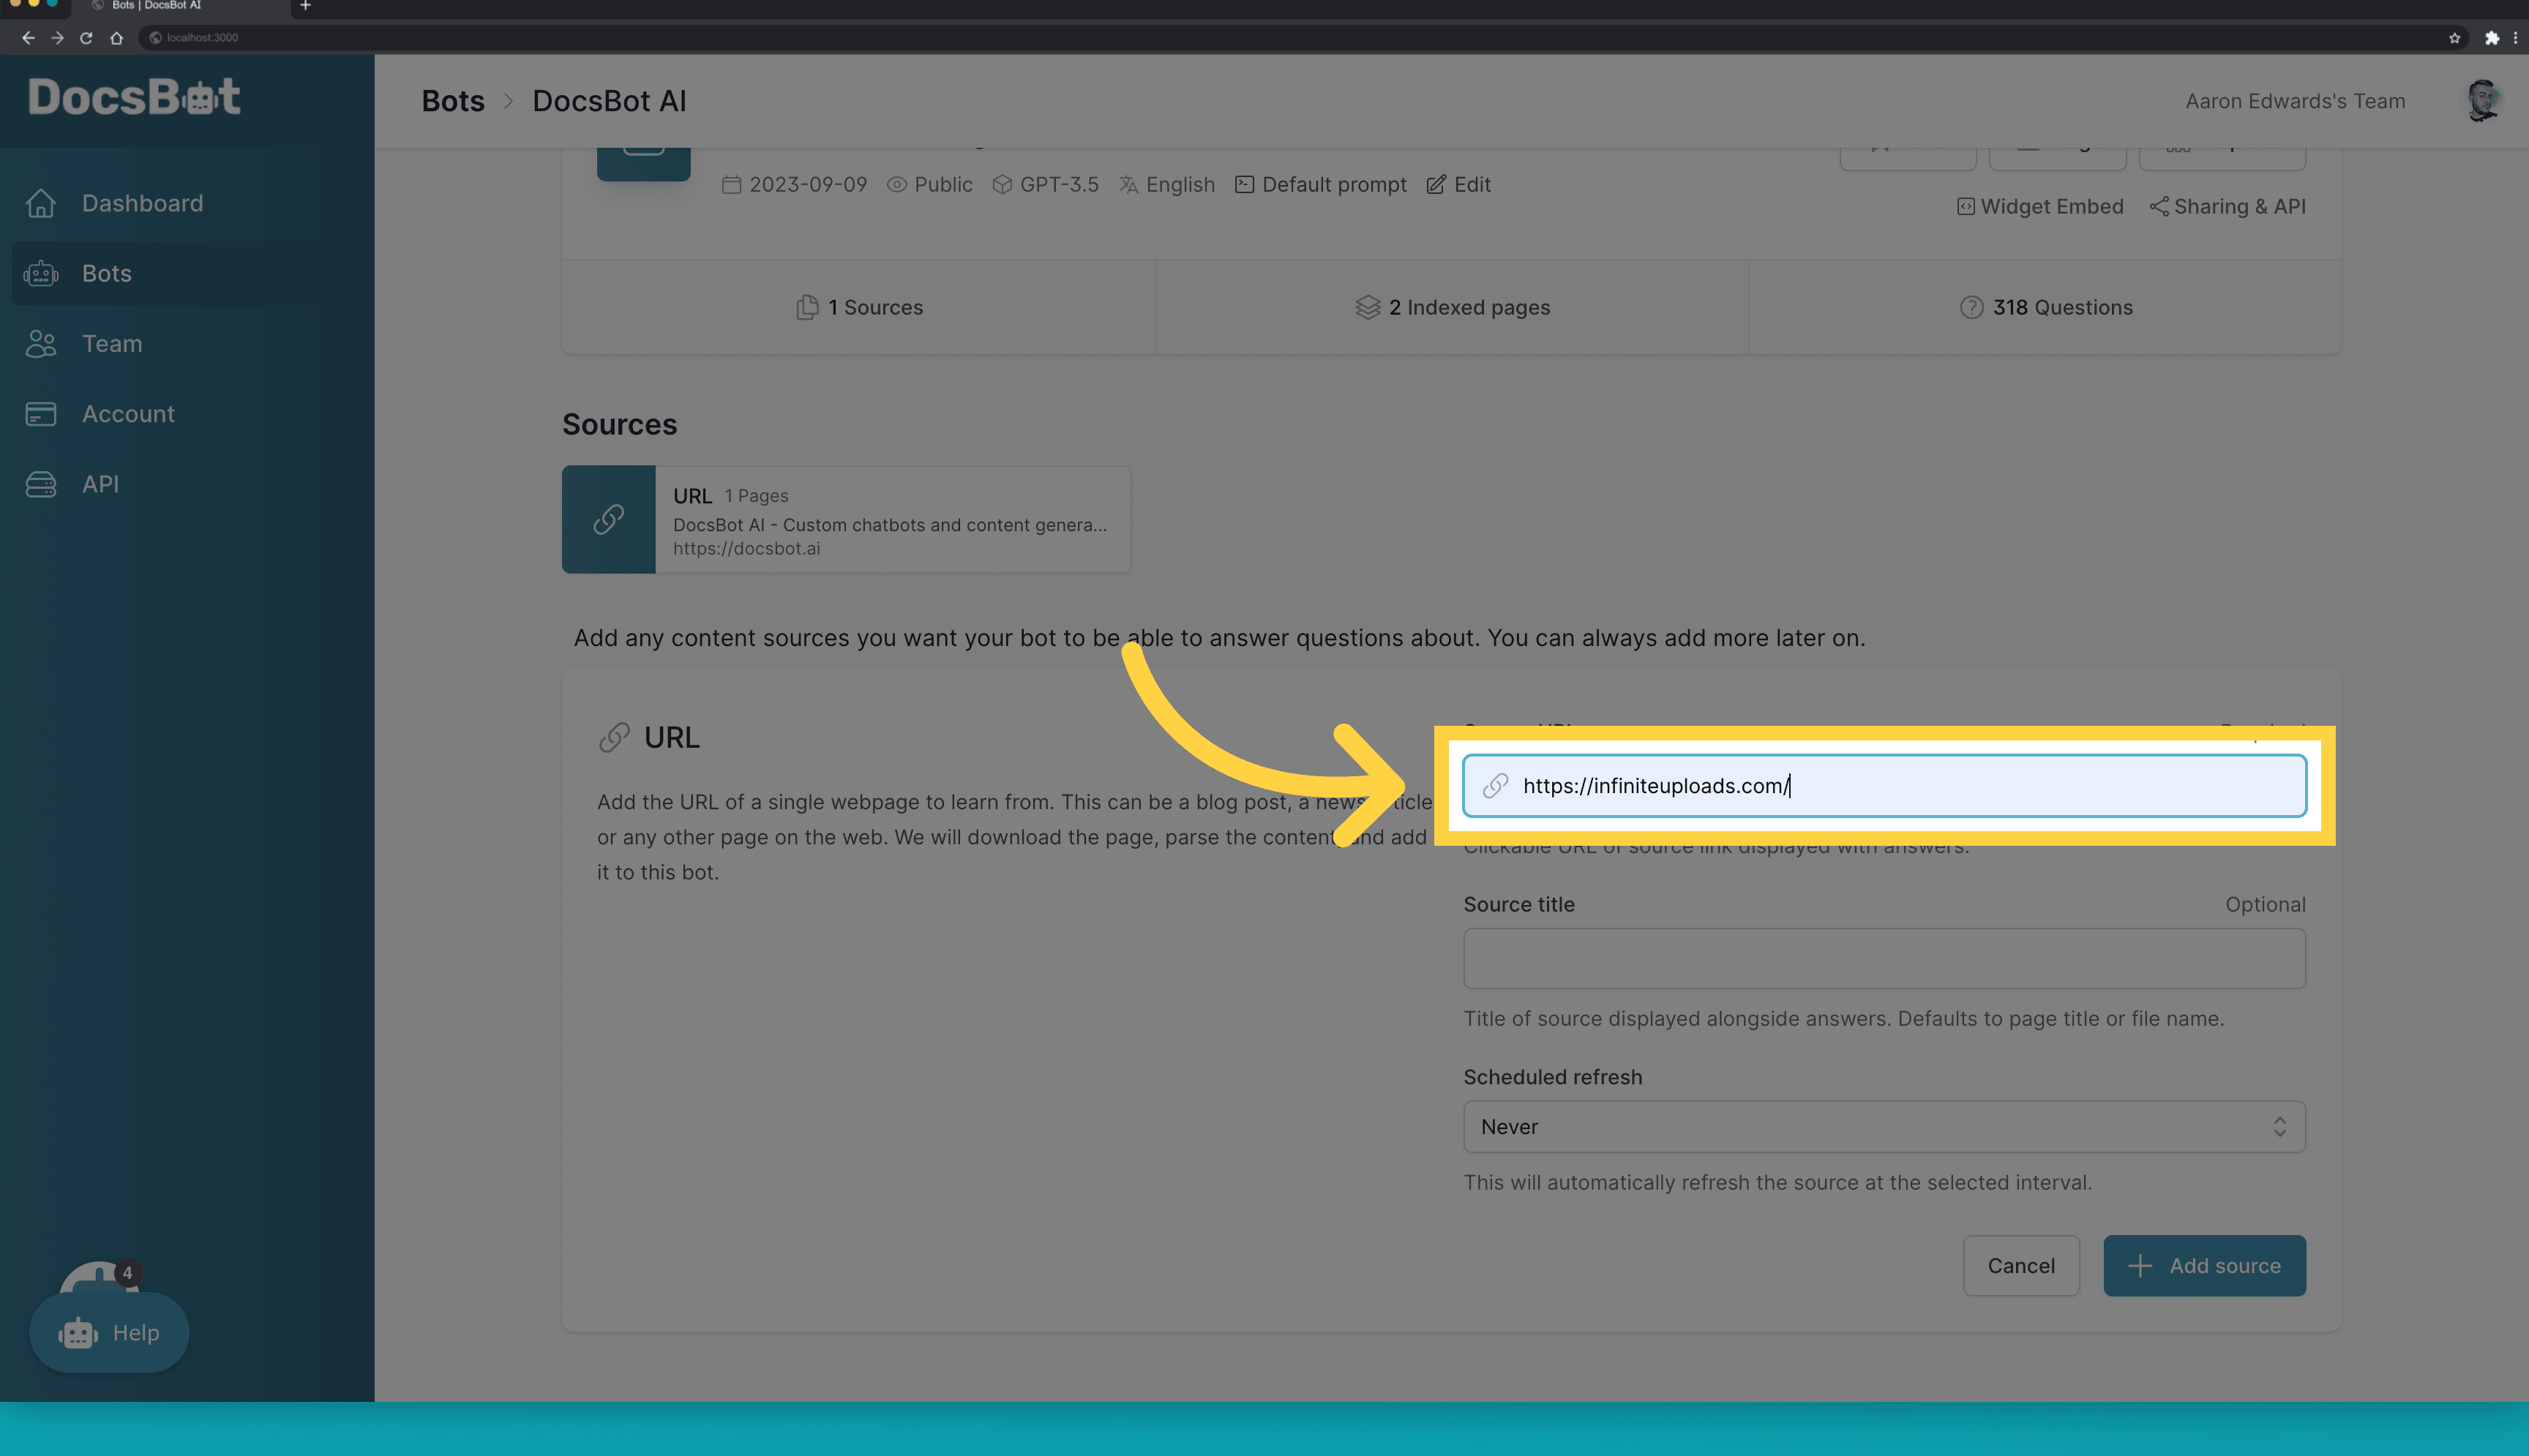The height and width of the screenshot is (1456, 2529).
Task: Open the Team section
Action: pos(111,343)
